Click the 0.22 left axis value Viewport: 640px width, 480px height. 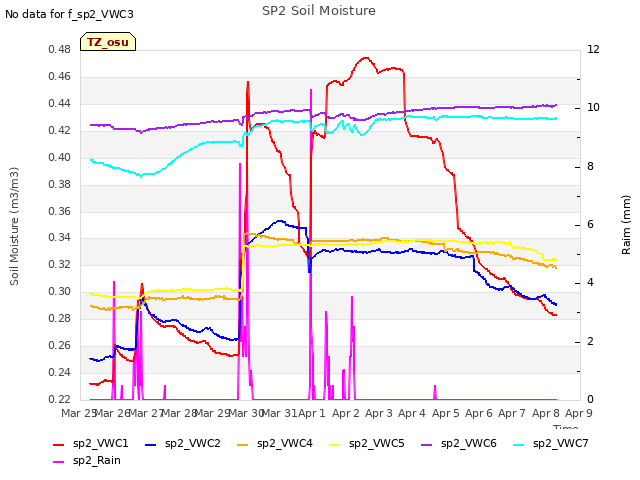point(60,400)
